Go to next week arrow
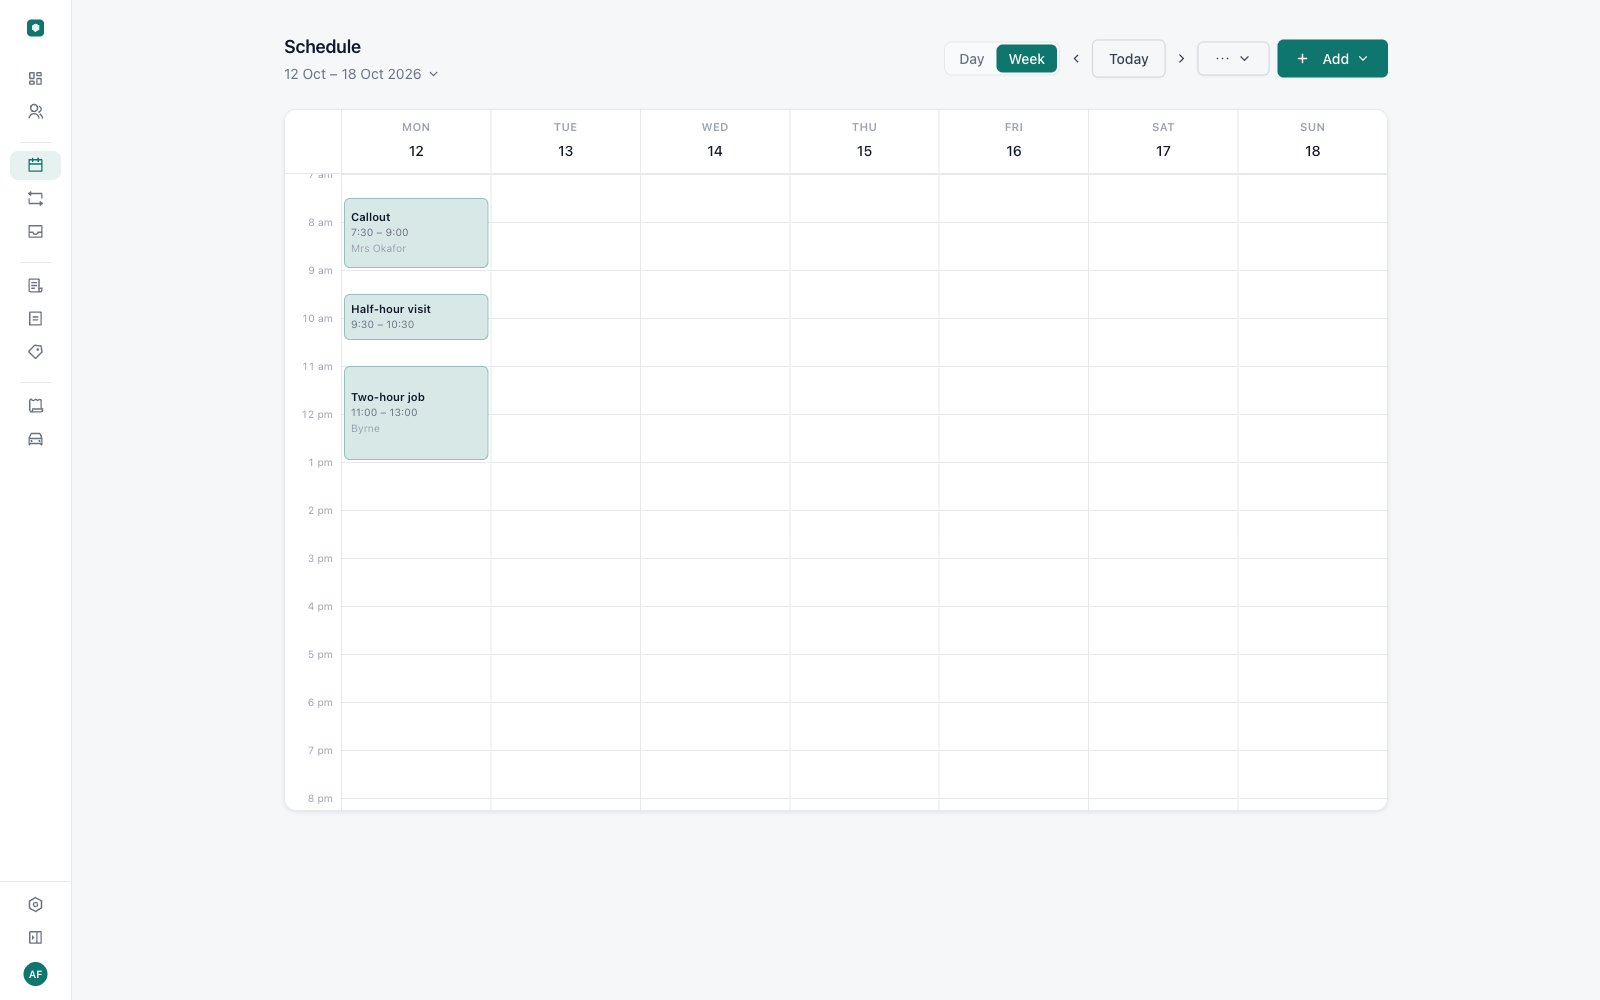 [x=1181, y=58]
